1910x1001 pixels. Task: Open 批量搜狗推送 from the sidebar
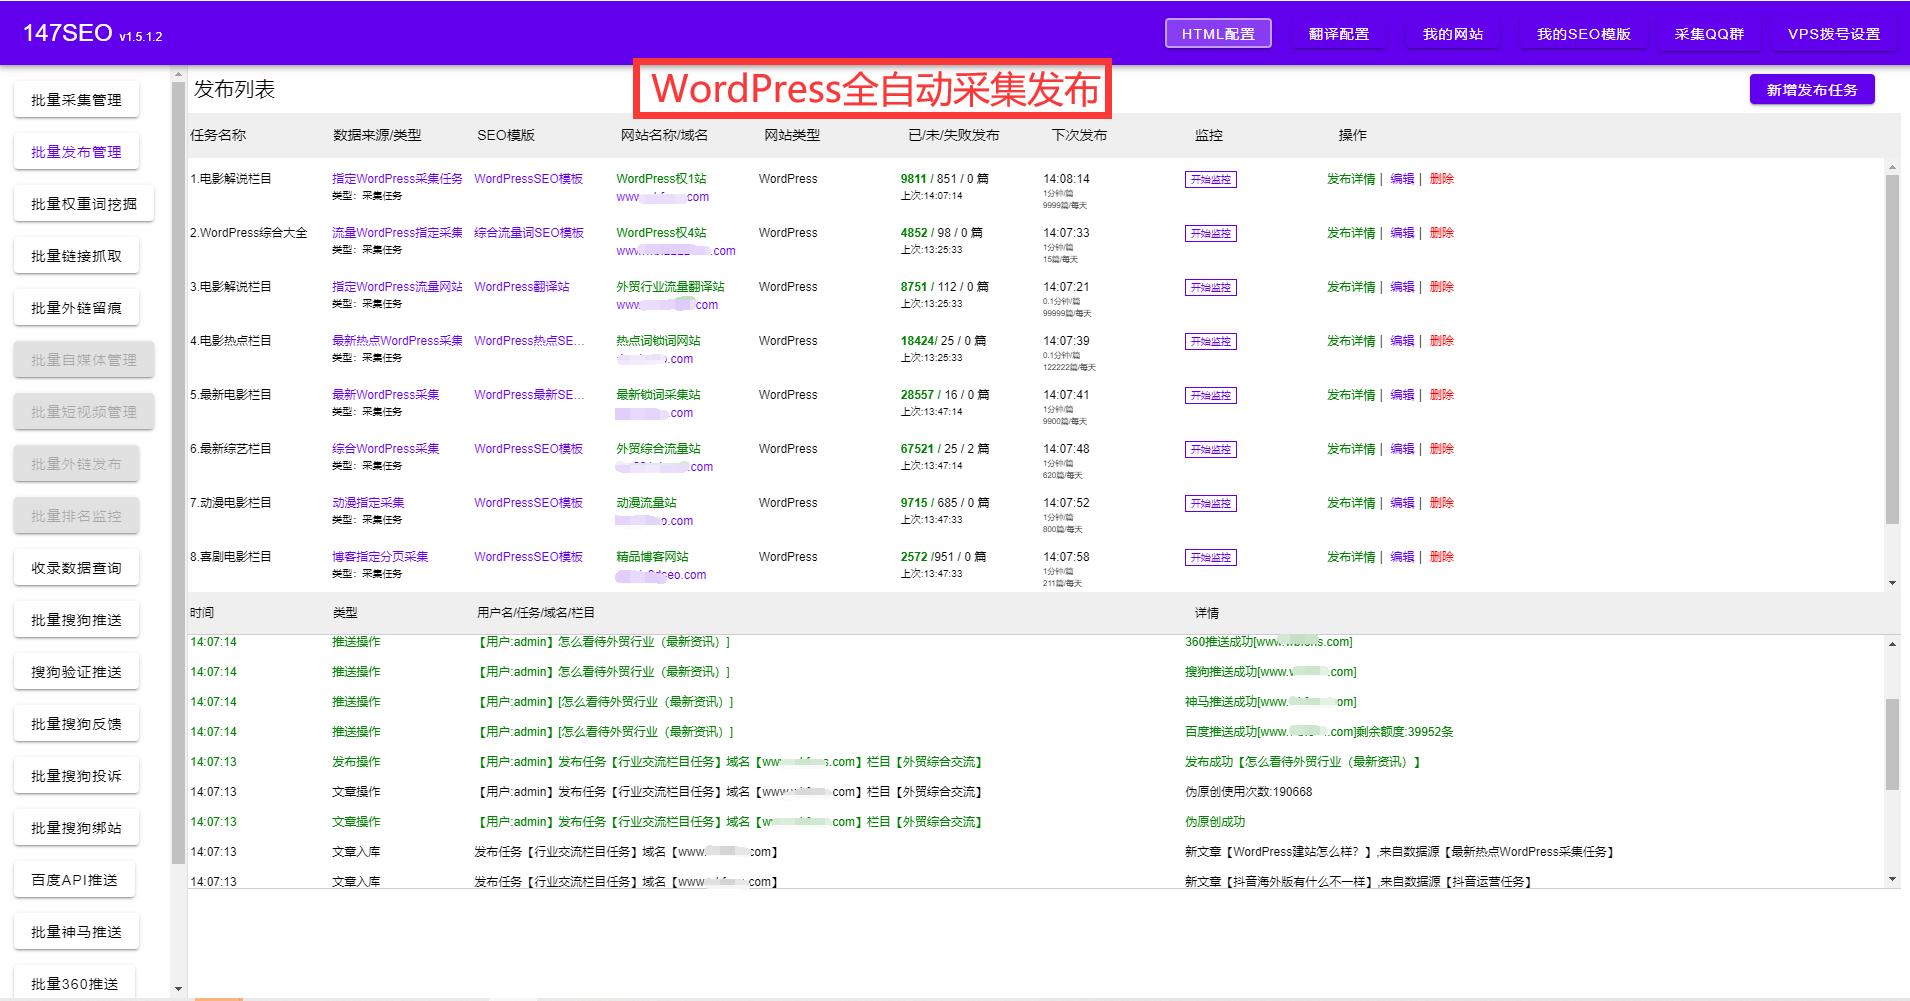click(x=77, y=619)
